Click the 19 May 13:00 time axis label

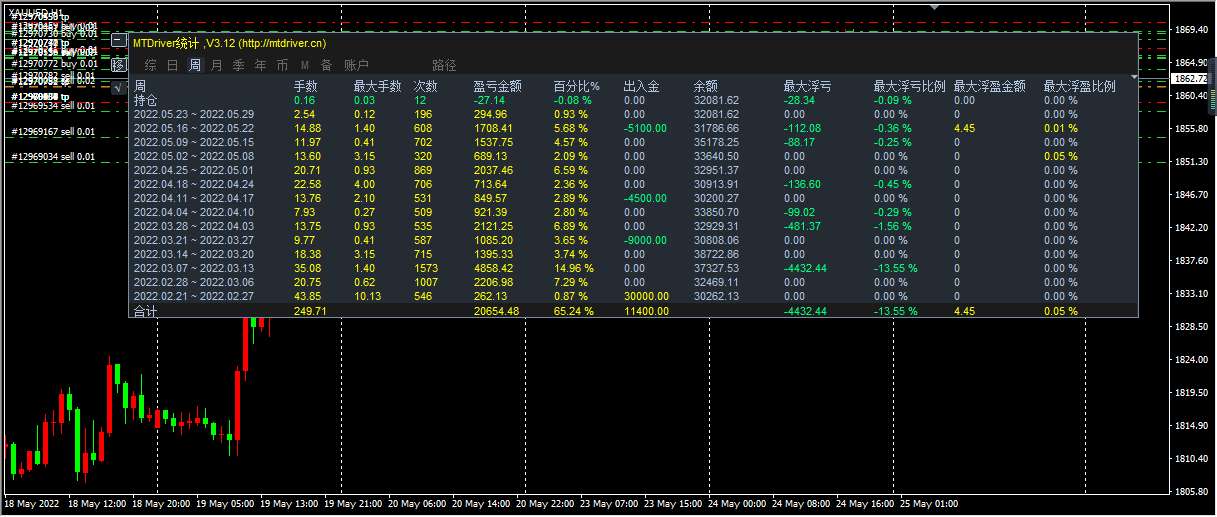coord(289,504)
